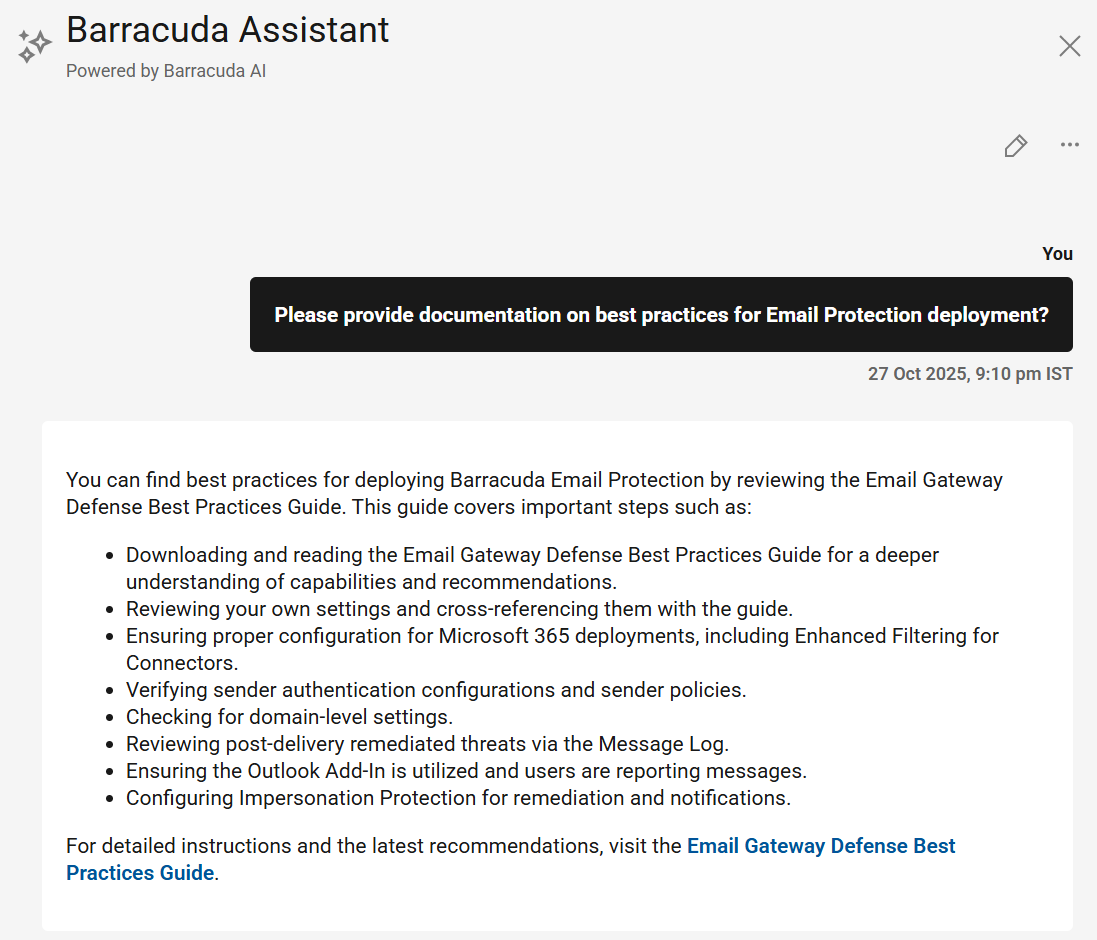
Task: Open the more options ellipsis menu
Action: 1069,146
